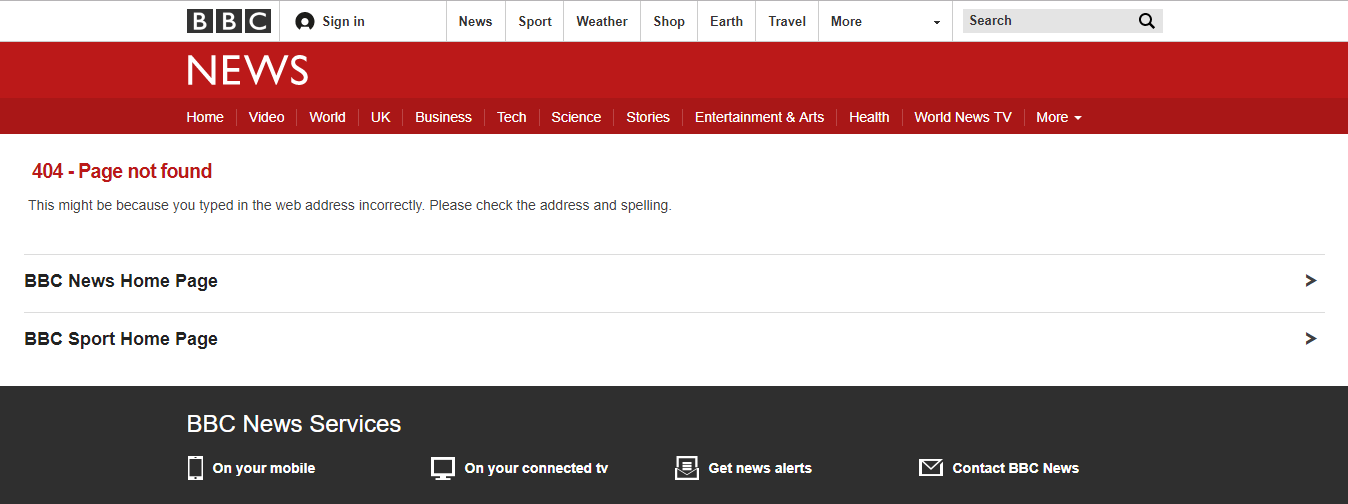Open News in the top bar
This screenshot has height=504, width=1348.
click(475, 21)
